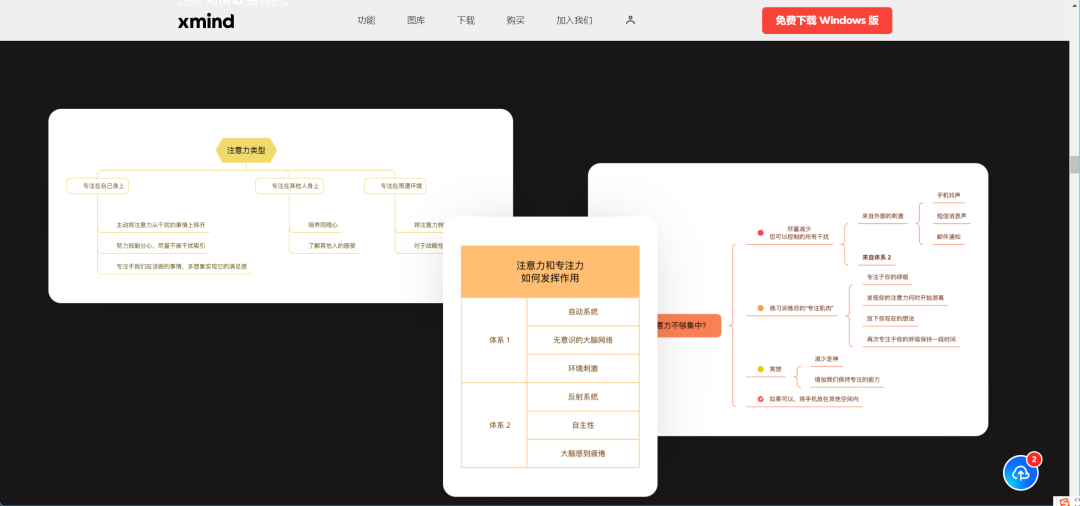The height and width of the screenshot is (506, 1080).
Task: Click 主动将注意力从干扰的事情上移开 subtopic
Action: coord(161,225)
